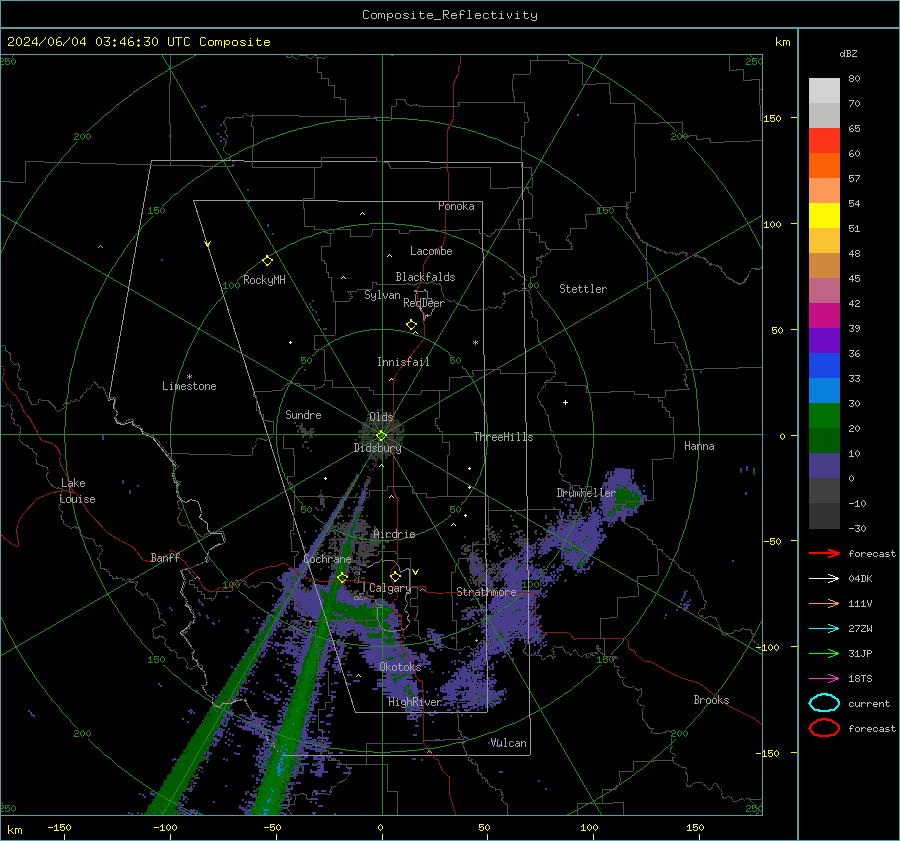Select the magenta 39-42 dBZ swatch
This screenshot has width=900, height=841.
point(824,316)
